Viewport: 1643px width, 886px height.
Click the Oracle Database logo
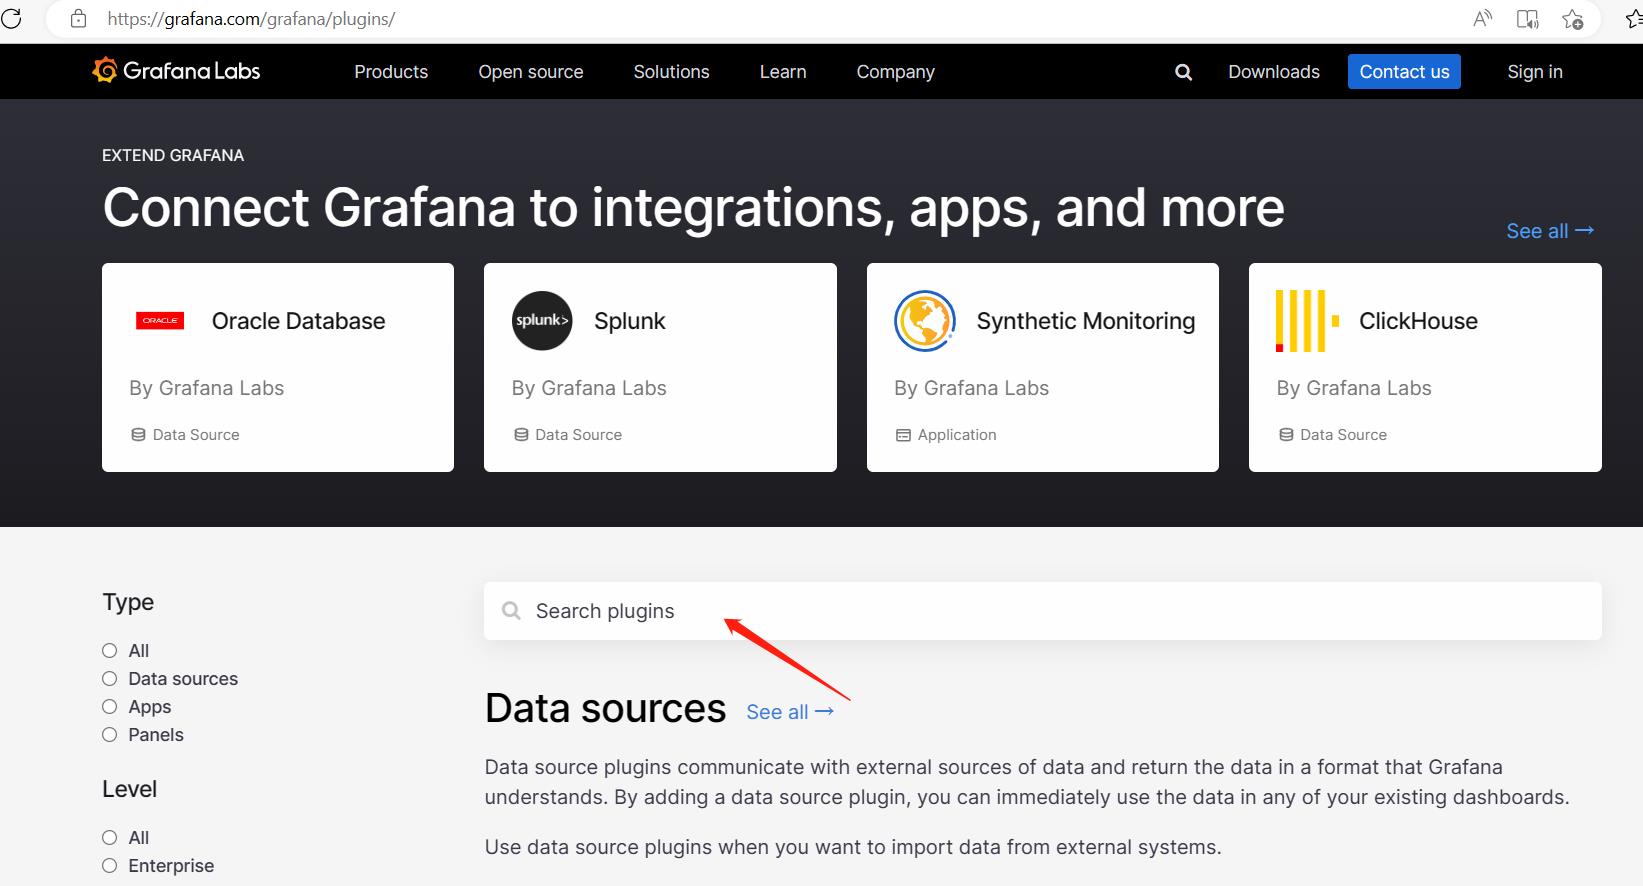(x=160, y=321)
